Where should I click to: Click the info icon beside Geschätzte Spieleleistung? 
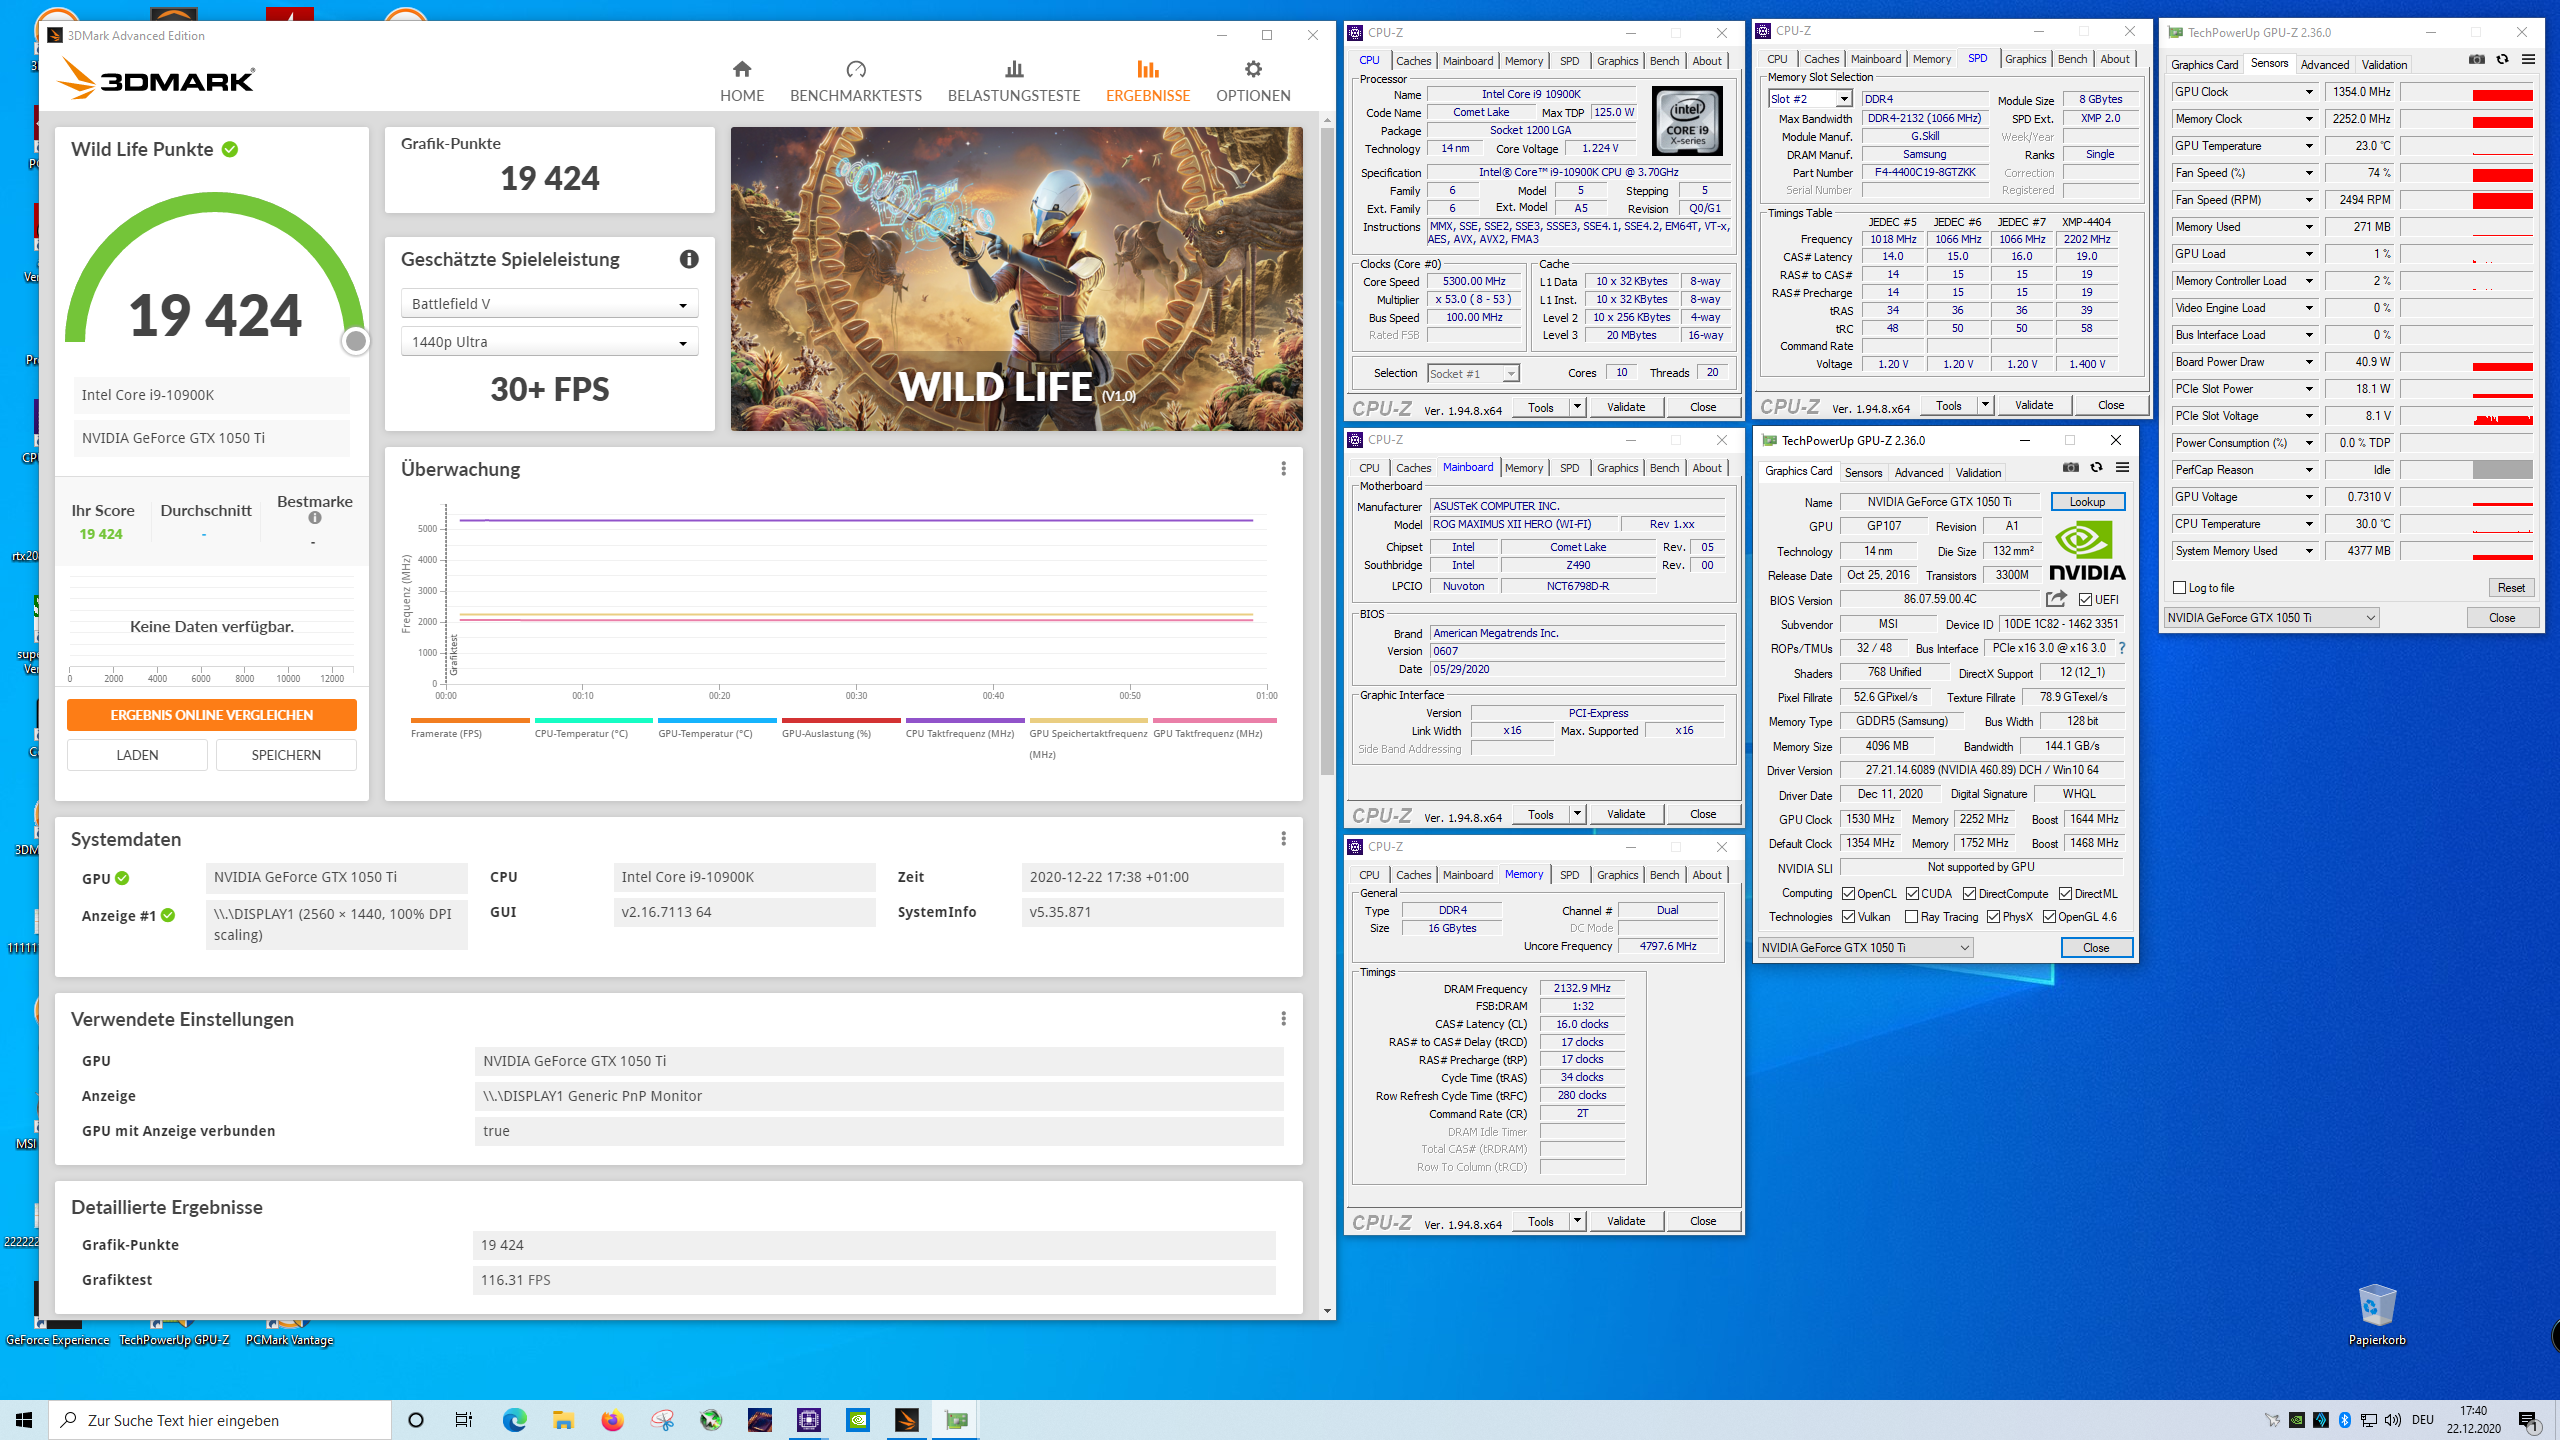point(689,259)
